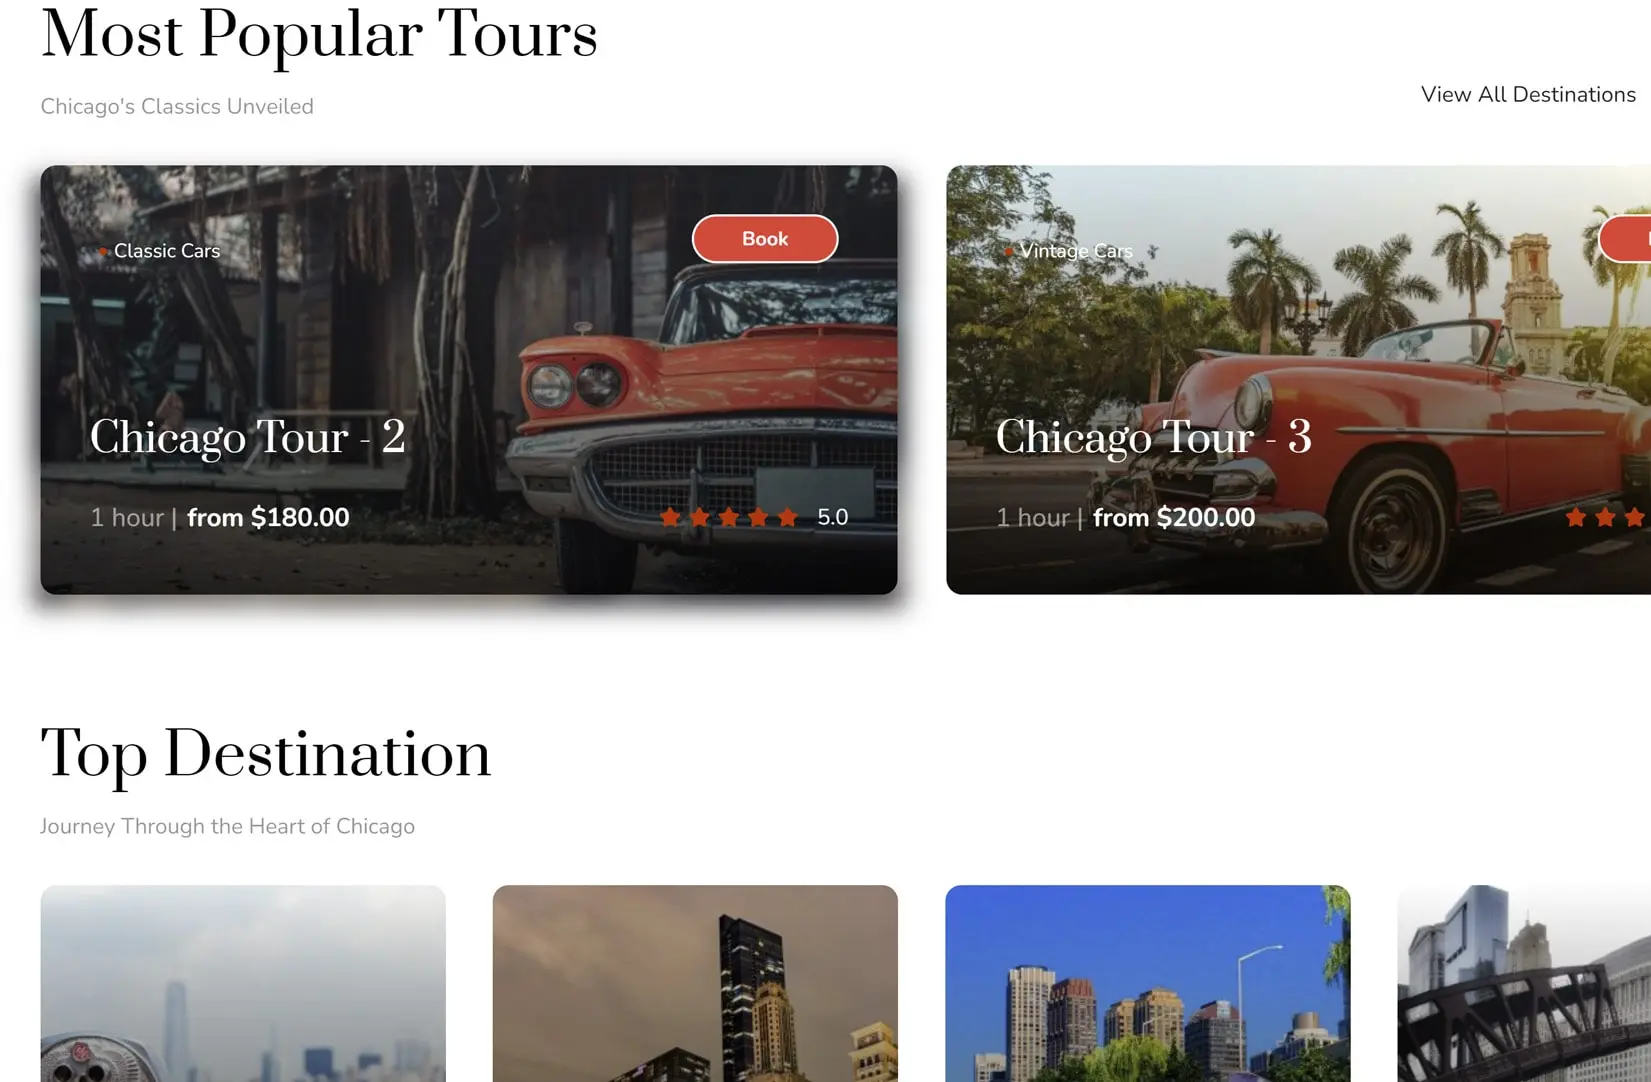Click third star of Chicago Tour 2 rating

pos(729,517)
